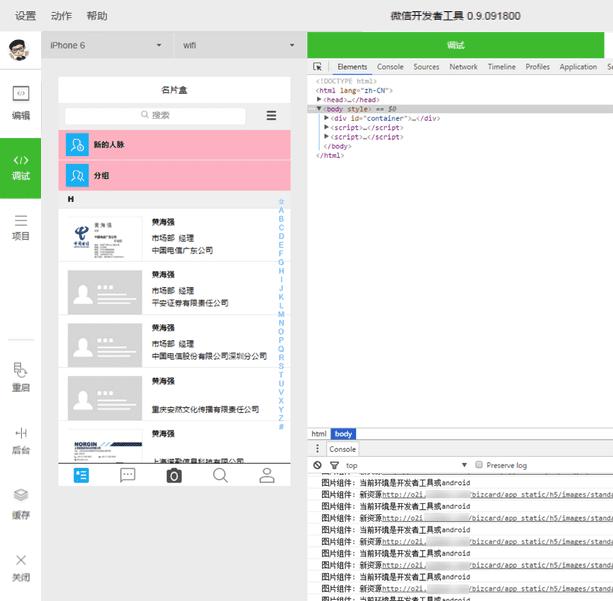Open the first bizcard resource URL in console
Screen dimensions: 613x601
coord(497,495)
